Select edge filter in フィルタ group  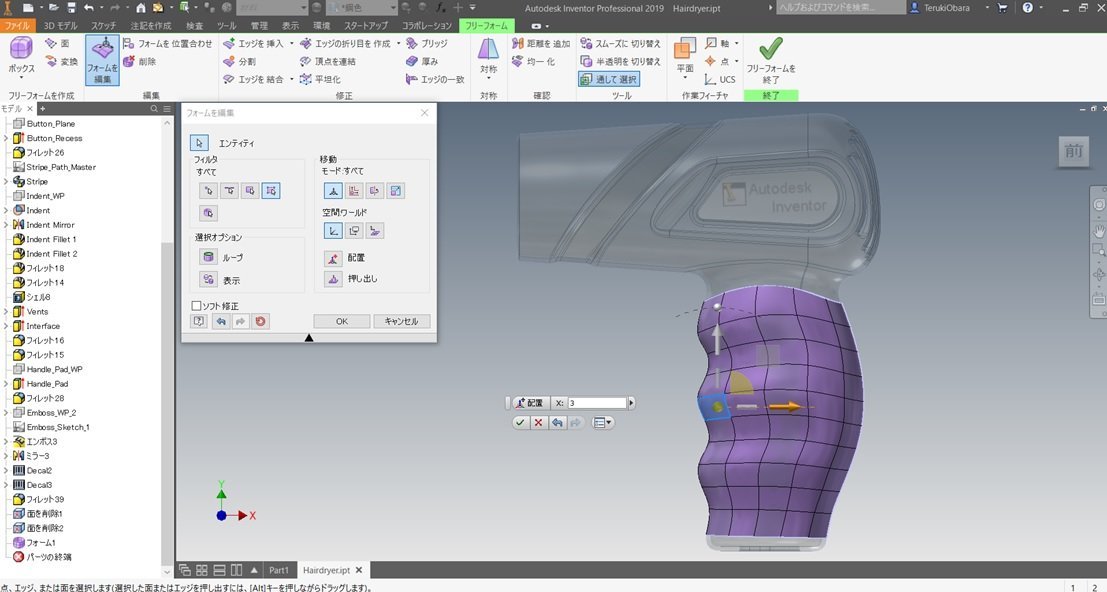point(229,191)
